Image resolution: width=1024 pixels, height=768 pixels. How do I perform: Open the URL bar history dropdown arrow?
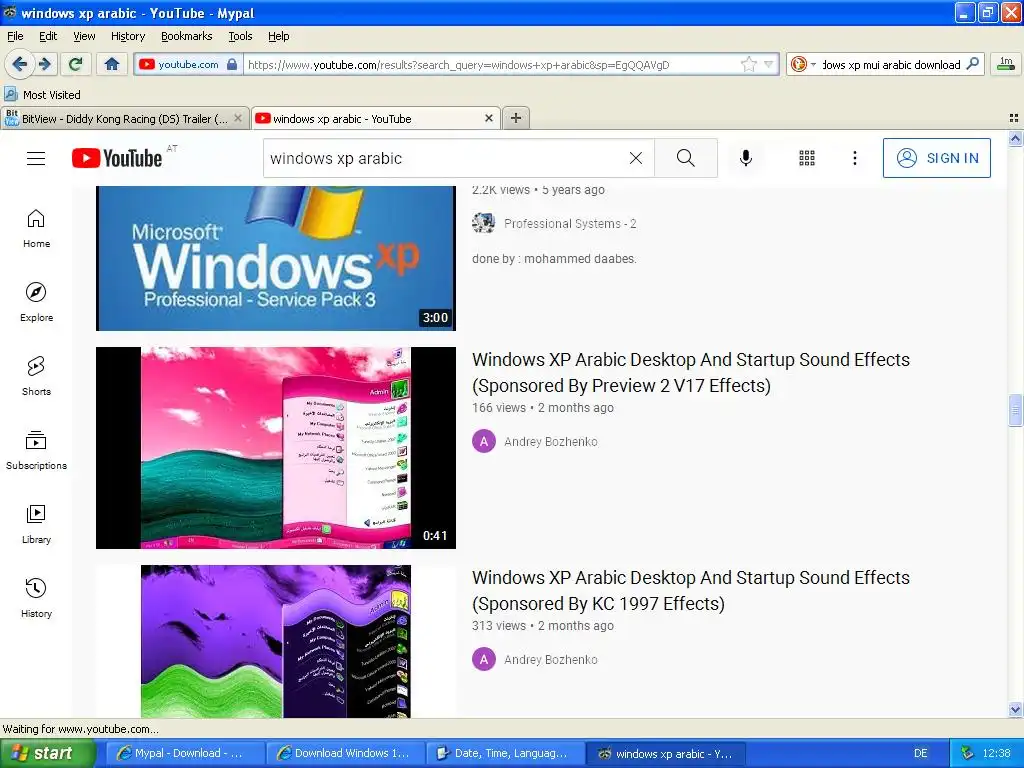[769, 64]
